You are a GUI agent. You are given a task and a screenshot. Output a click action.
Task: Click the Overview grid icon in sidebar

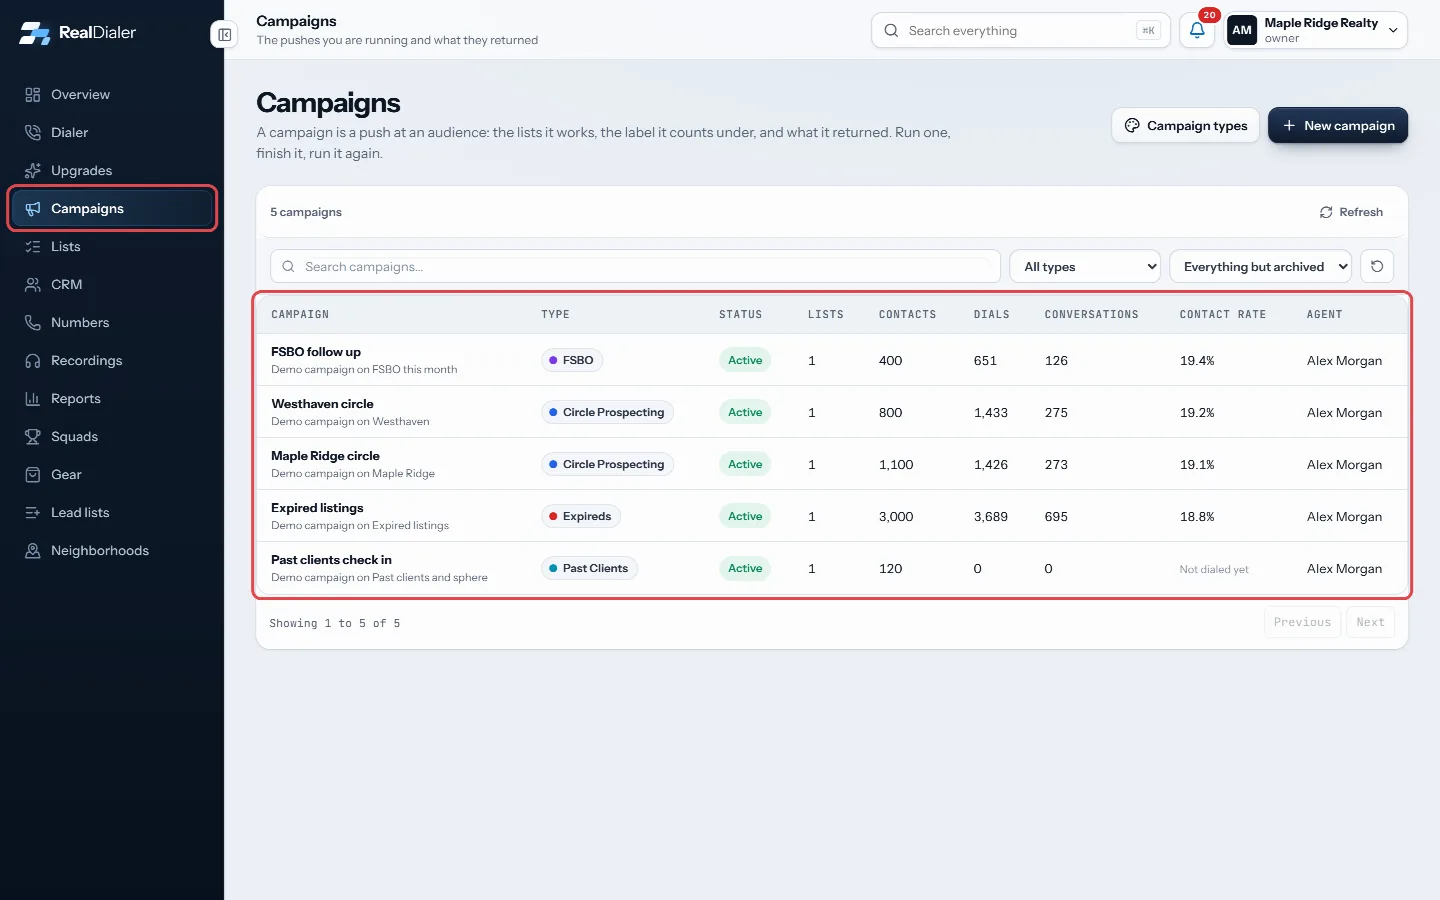[33, 95]
